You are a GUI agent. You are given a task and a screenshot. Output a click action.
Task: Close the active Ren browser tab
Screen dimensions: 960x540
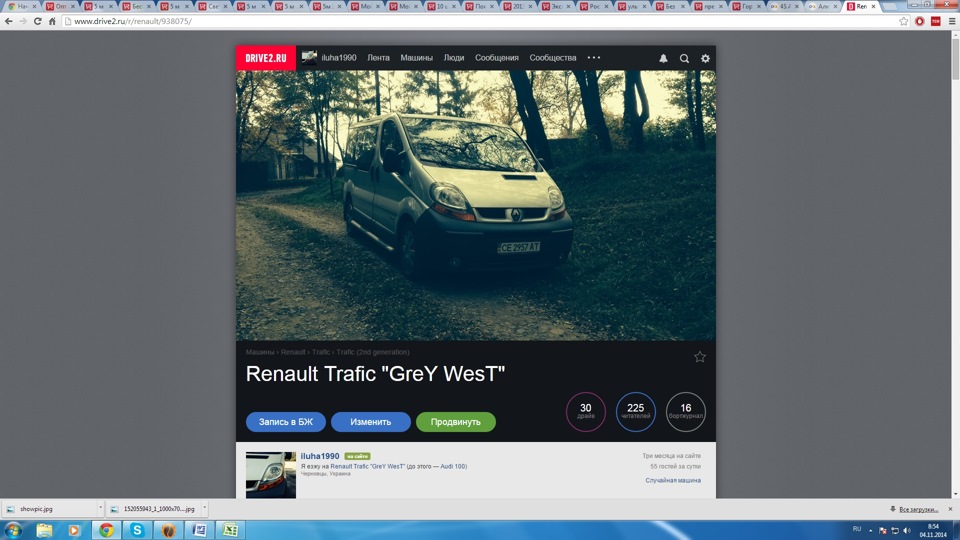pyautogui.click(x=874, y=6)
